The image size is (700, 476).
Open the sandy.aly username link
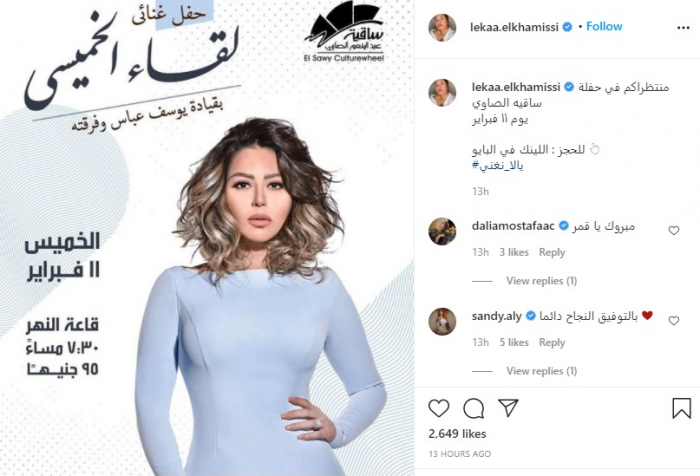point(496,317)
